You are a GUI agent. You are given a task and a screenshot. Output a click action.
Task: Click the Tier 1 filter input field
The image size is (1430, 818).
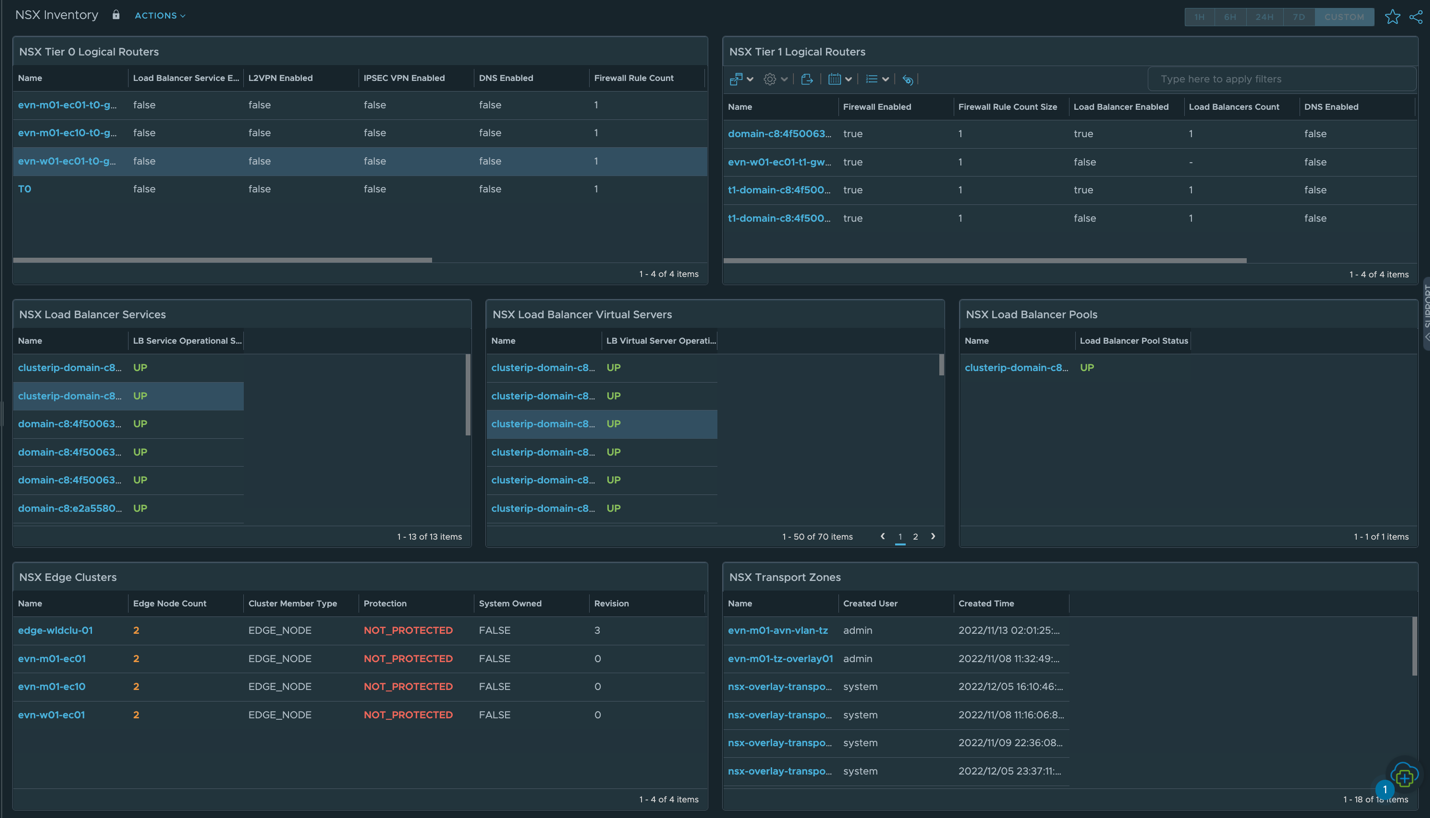point(1281,79)
